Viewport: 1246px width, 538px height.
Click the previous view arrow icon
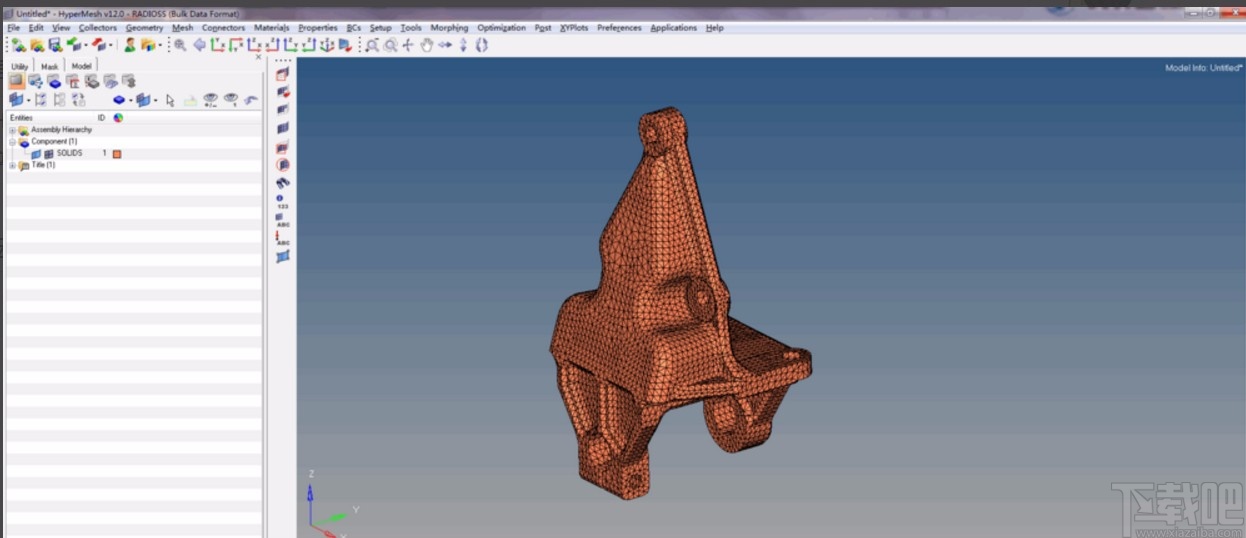tap(199, 45)
